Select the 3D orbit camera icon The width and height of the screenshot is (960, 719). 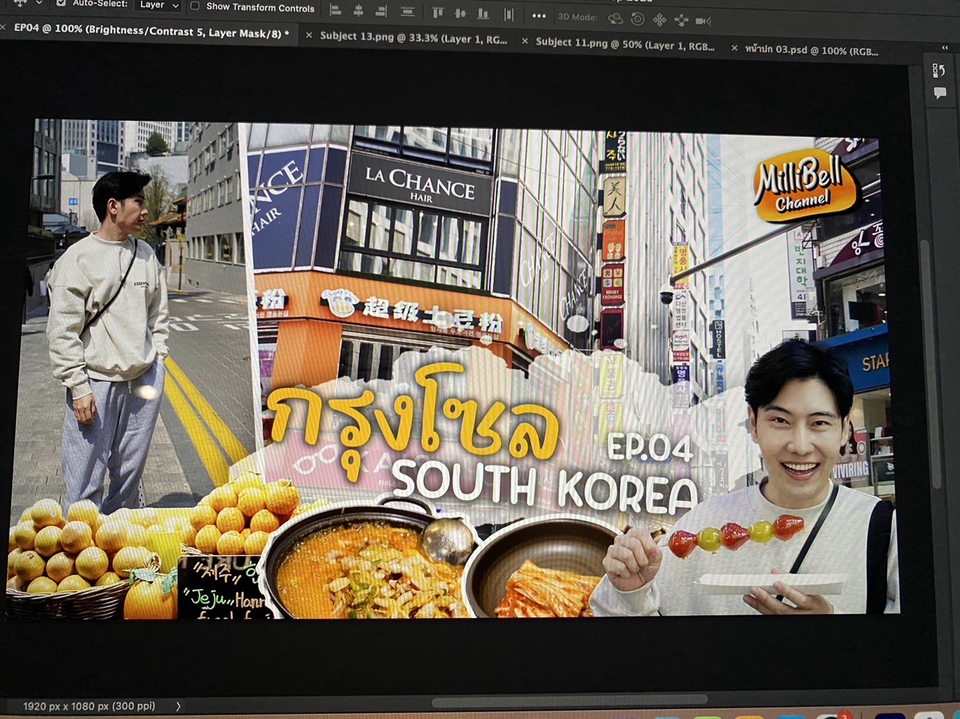tap(615, 18)
